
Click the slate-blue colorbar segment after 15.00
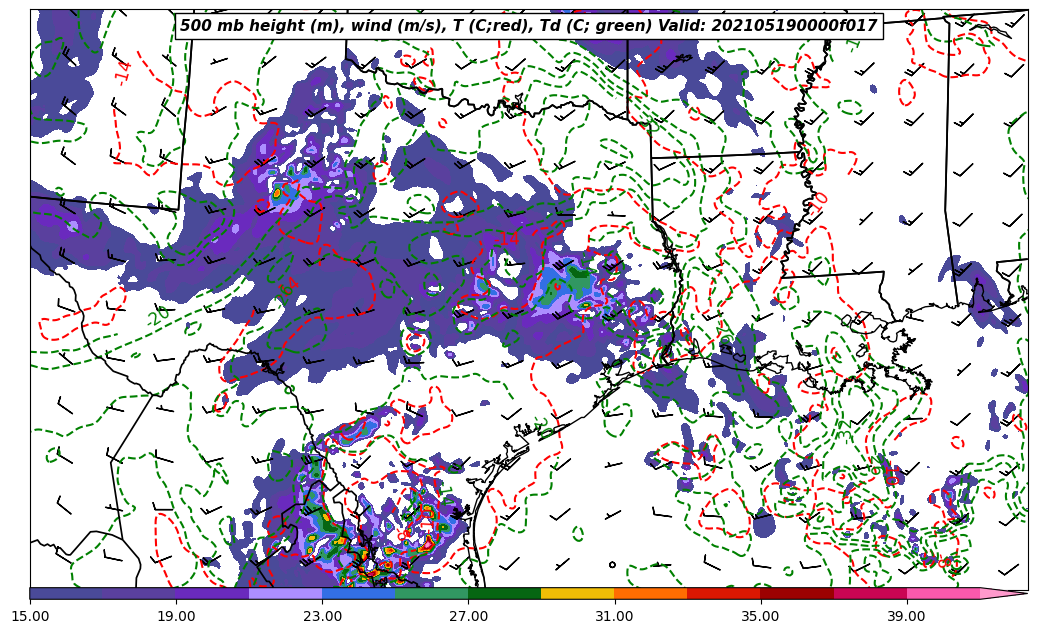tap(66, 593)
